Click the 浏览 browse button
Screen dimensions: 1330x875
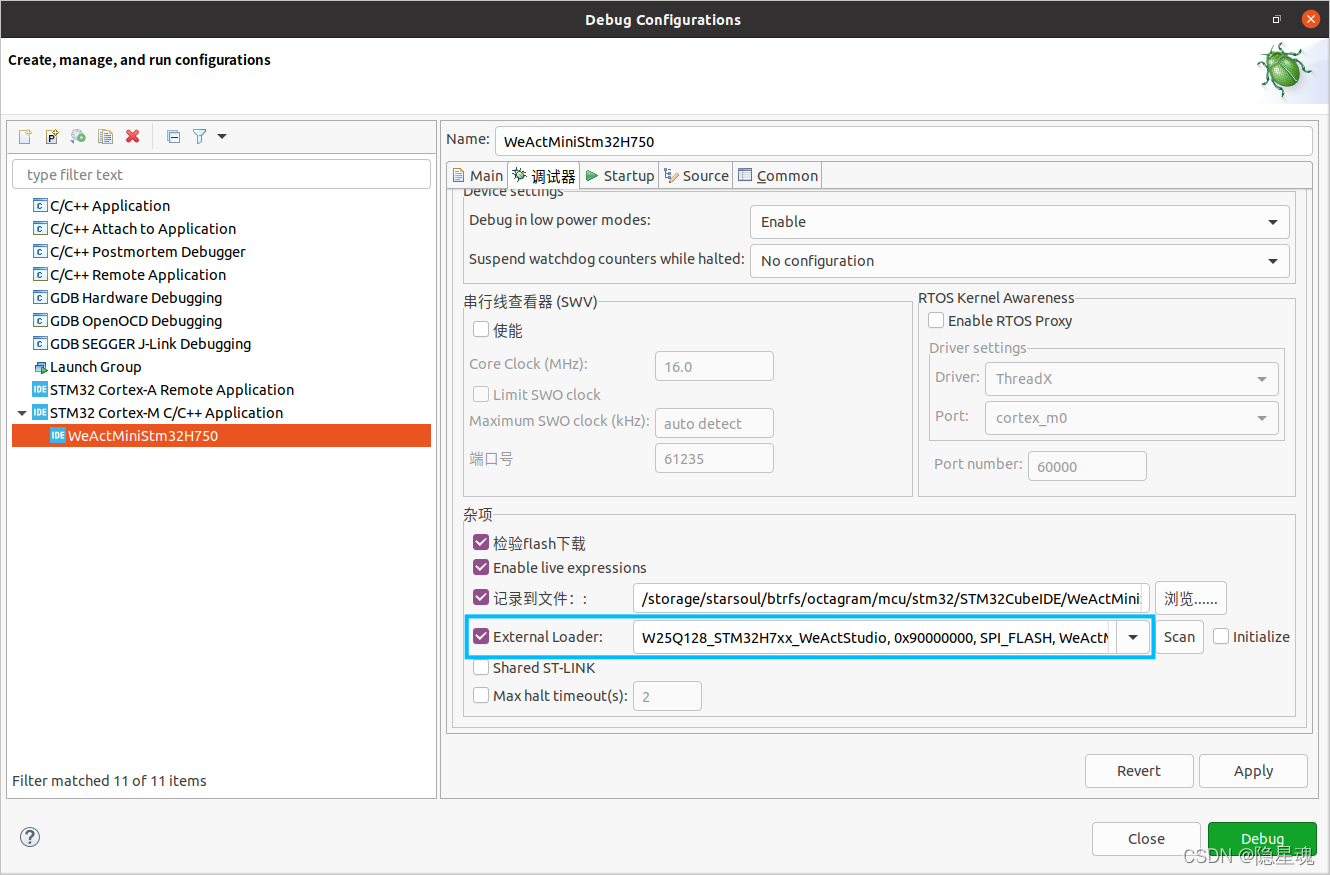click(1190, 598)
